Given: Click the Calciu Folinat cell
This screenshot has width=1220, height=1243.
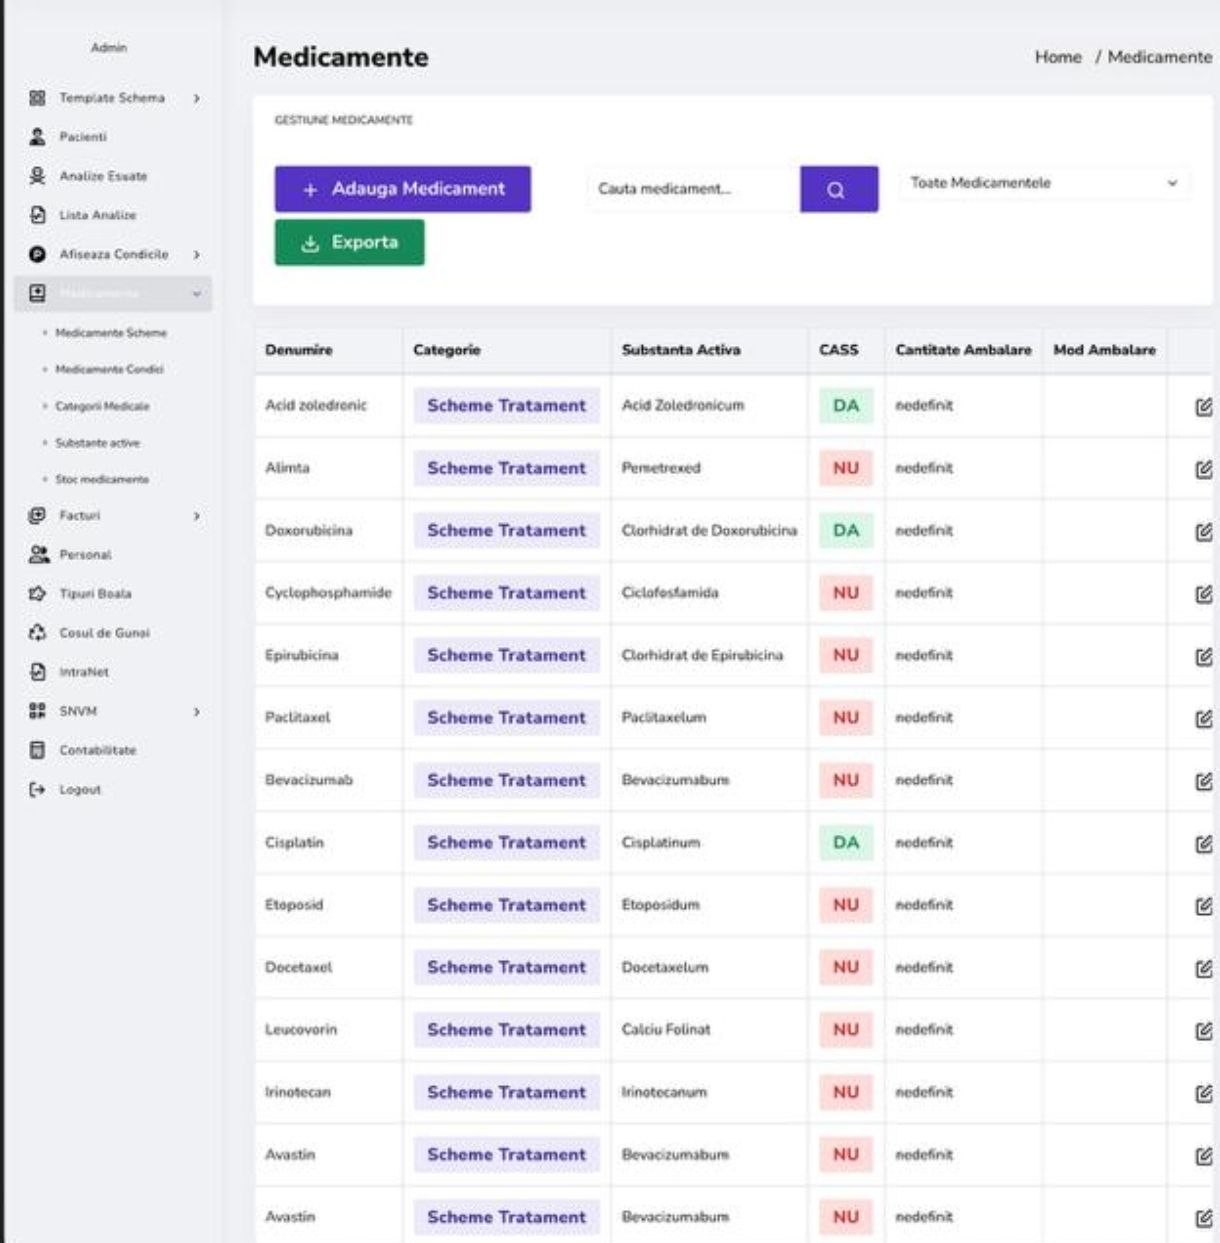Looking at the screenshot, I should point(666,1030).
